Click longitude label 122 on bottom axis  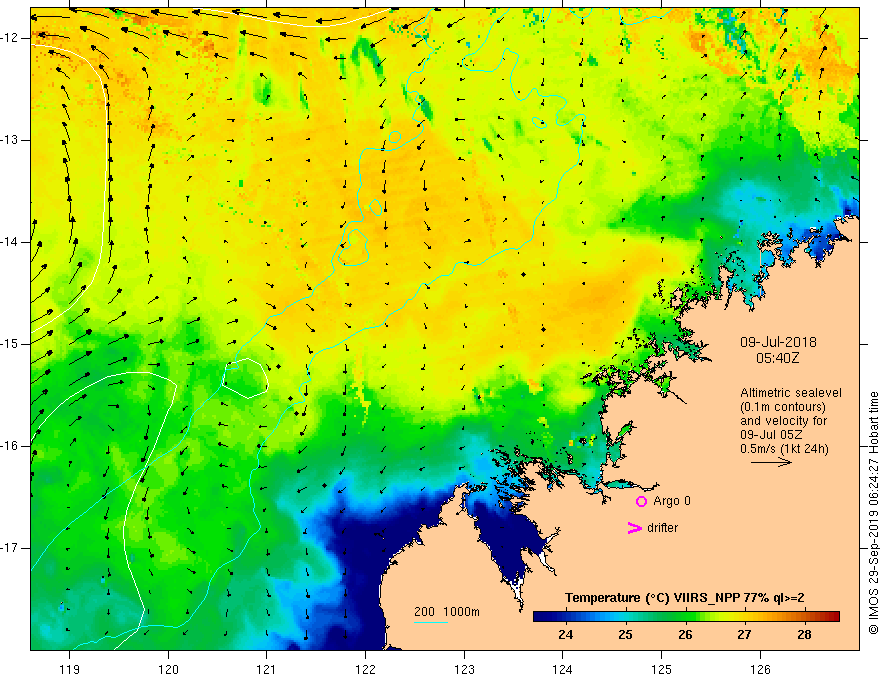click(x=365, y=669)
